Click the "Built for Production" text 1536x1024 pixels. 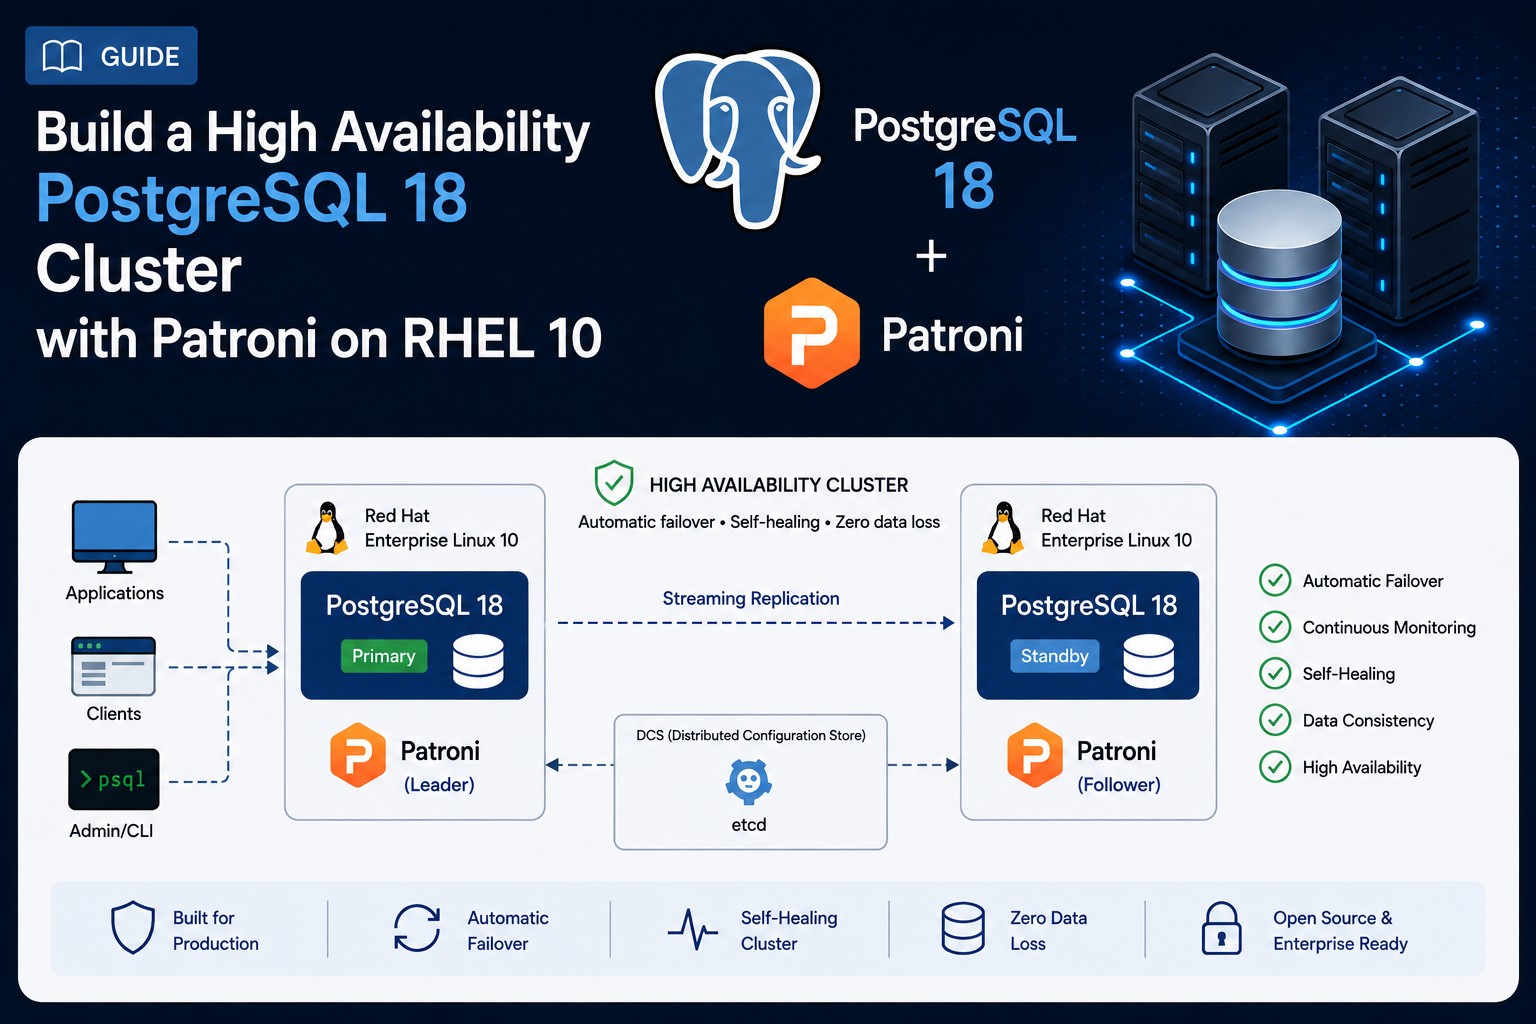(x=216, y=930)
